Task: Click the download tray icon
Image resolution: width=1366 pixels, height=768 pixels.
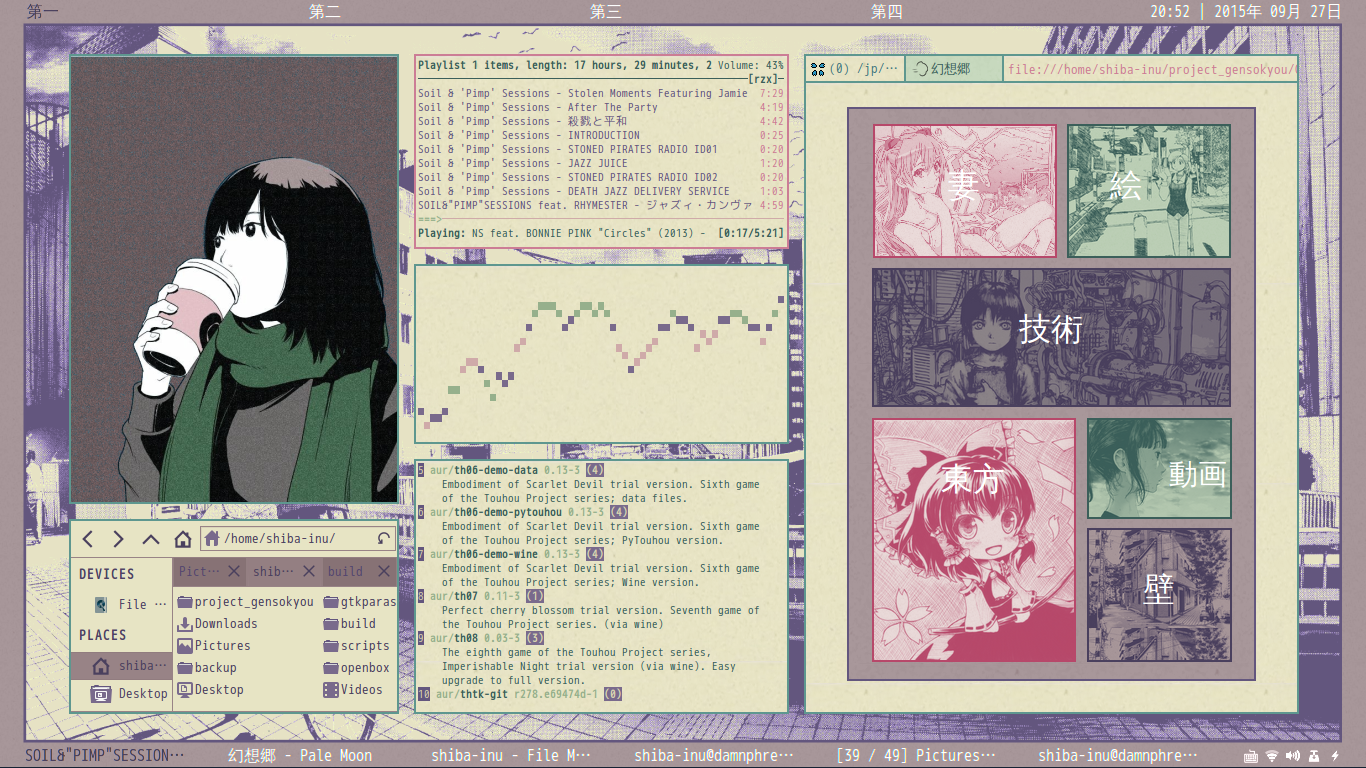Action: [x=1314, y=756]
